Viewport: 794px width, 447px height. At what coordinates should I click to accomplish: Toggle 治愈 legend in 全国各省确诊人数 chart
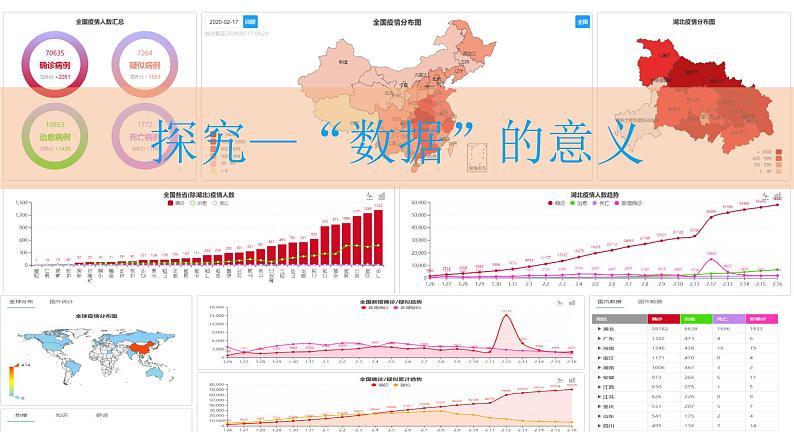190,203
